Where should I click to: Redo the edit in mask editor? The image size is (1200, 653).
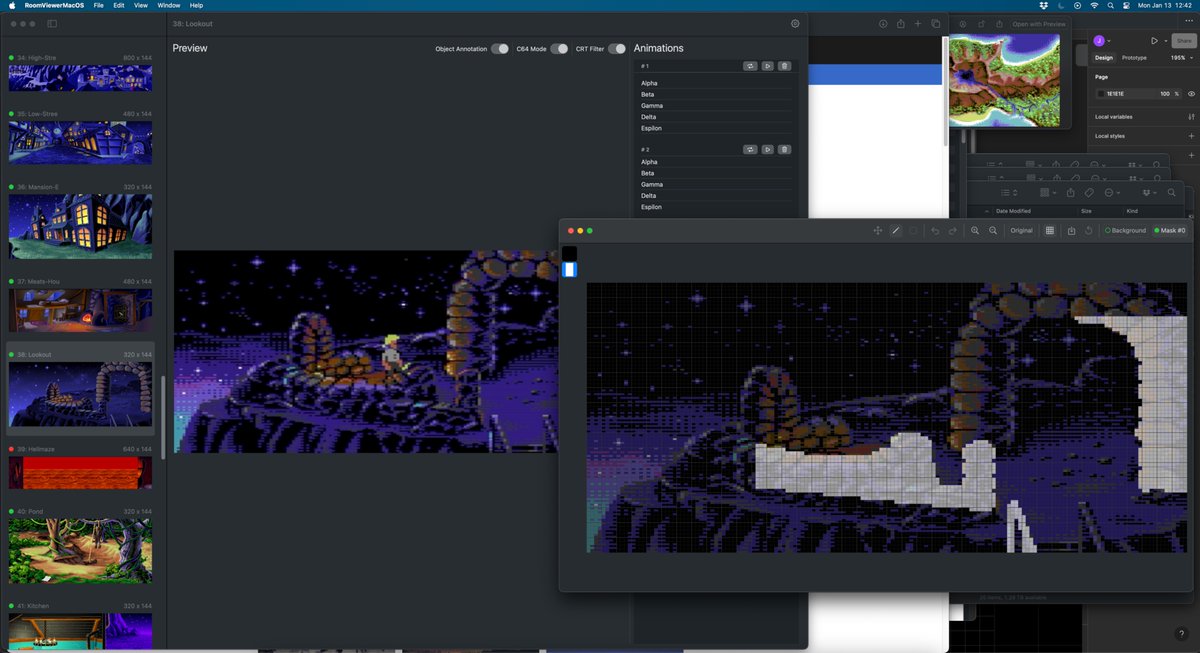(953, 231)
